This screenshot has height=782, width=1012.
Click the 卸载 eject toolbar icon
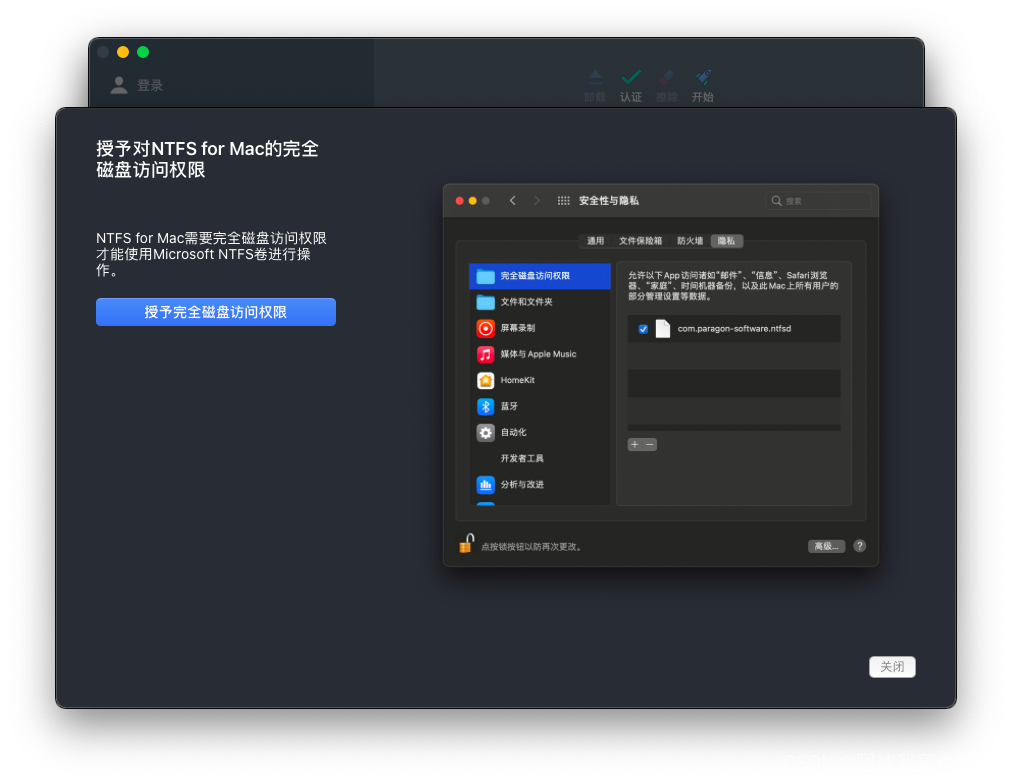(595, 77)
